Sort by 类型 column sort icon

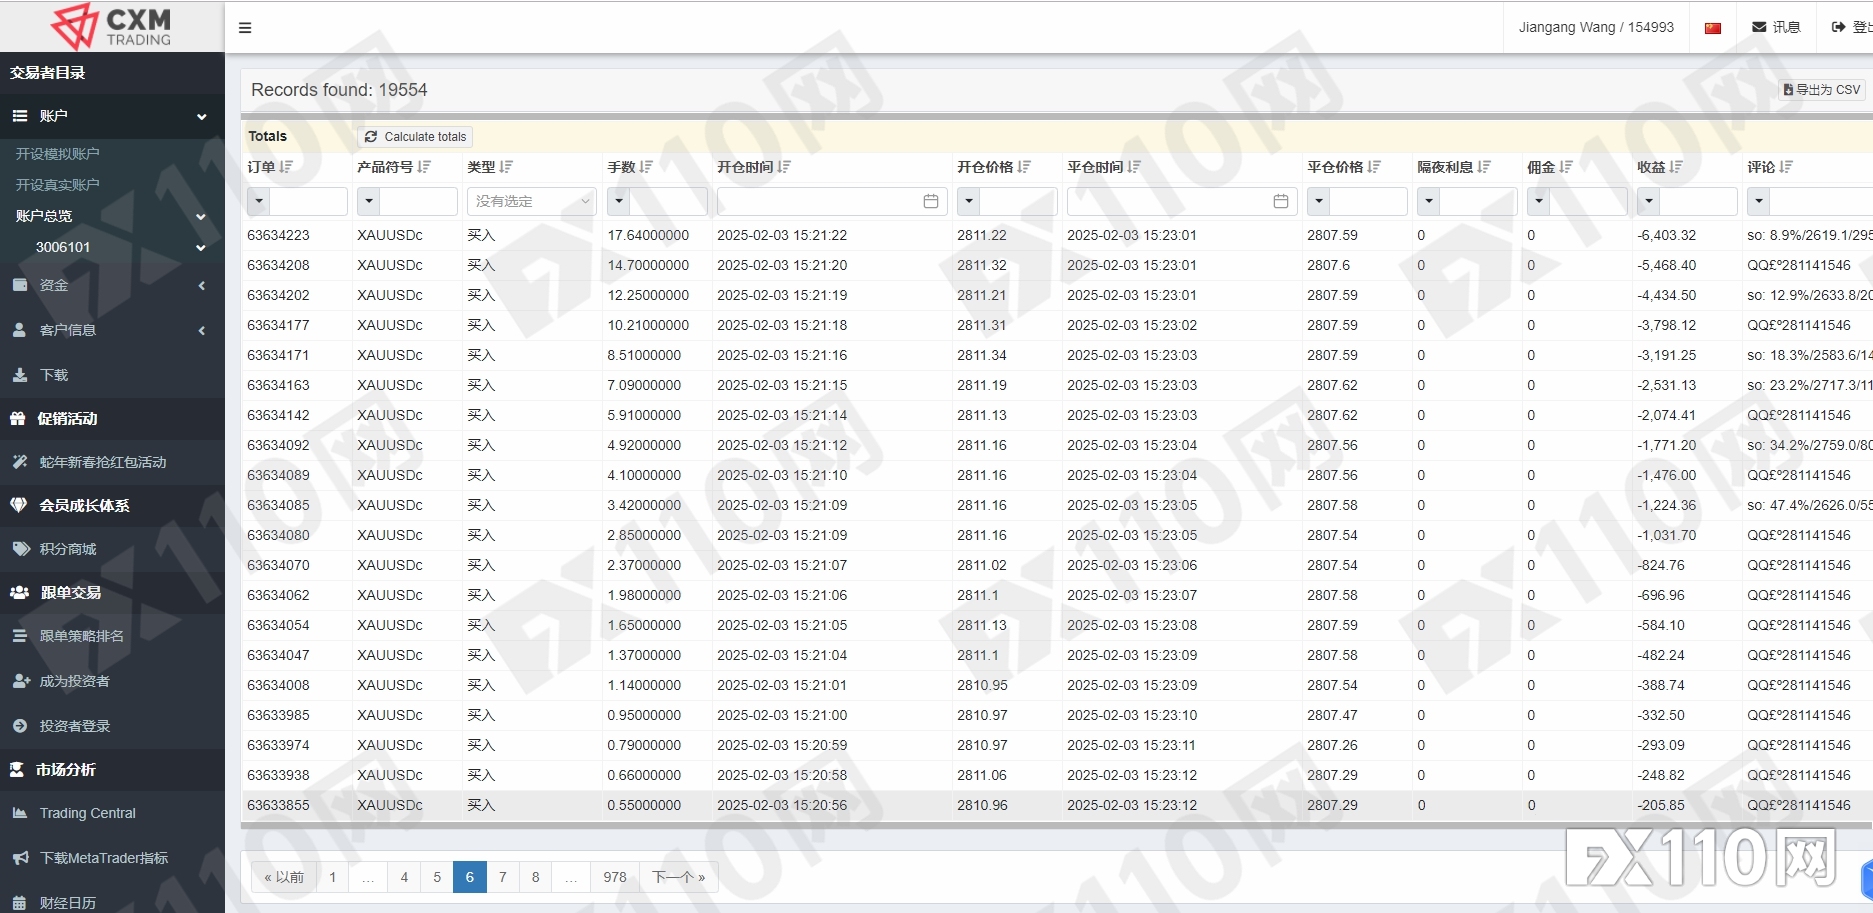pyautogui.click(x=506, y=167)
